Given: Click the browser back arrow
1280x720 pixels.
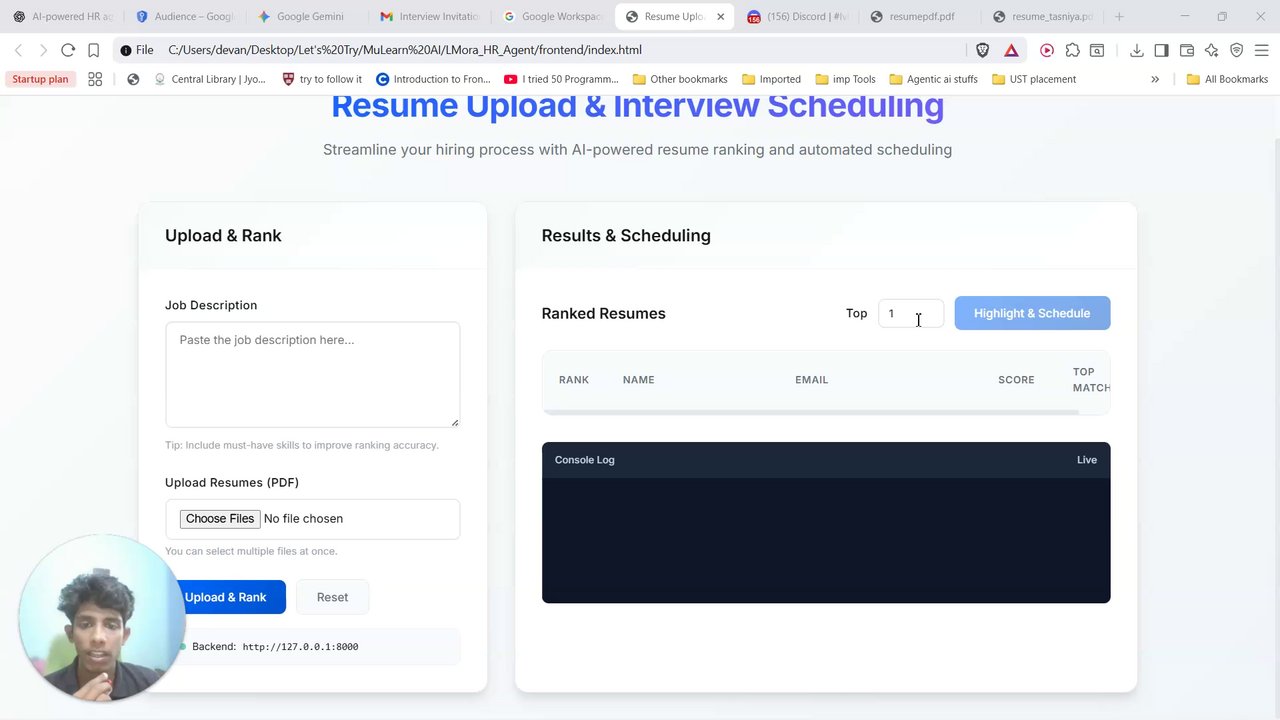Looking at the screenshot, I should 18,50.
